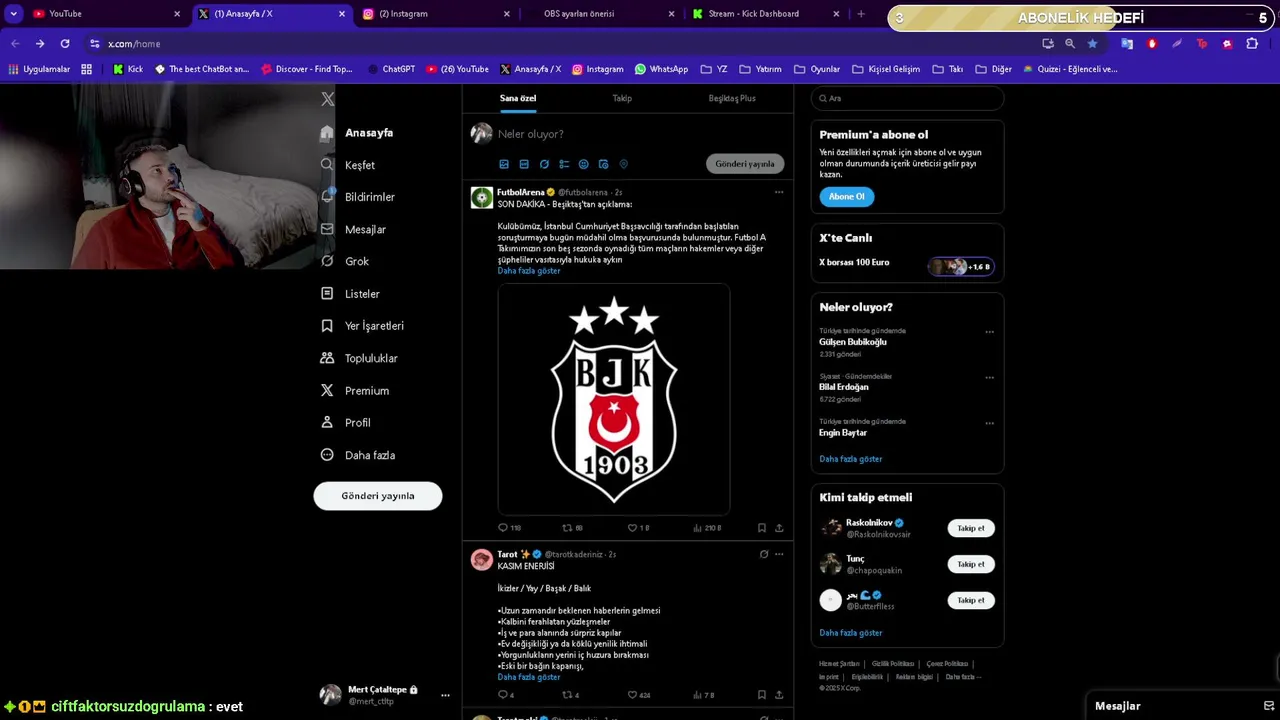
Task: Click Daha fazla göster under Neler oluyor
Action: point(851,459)
